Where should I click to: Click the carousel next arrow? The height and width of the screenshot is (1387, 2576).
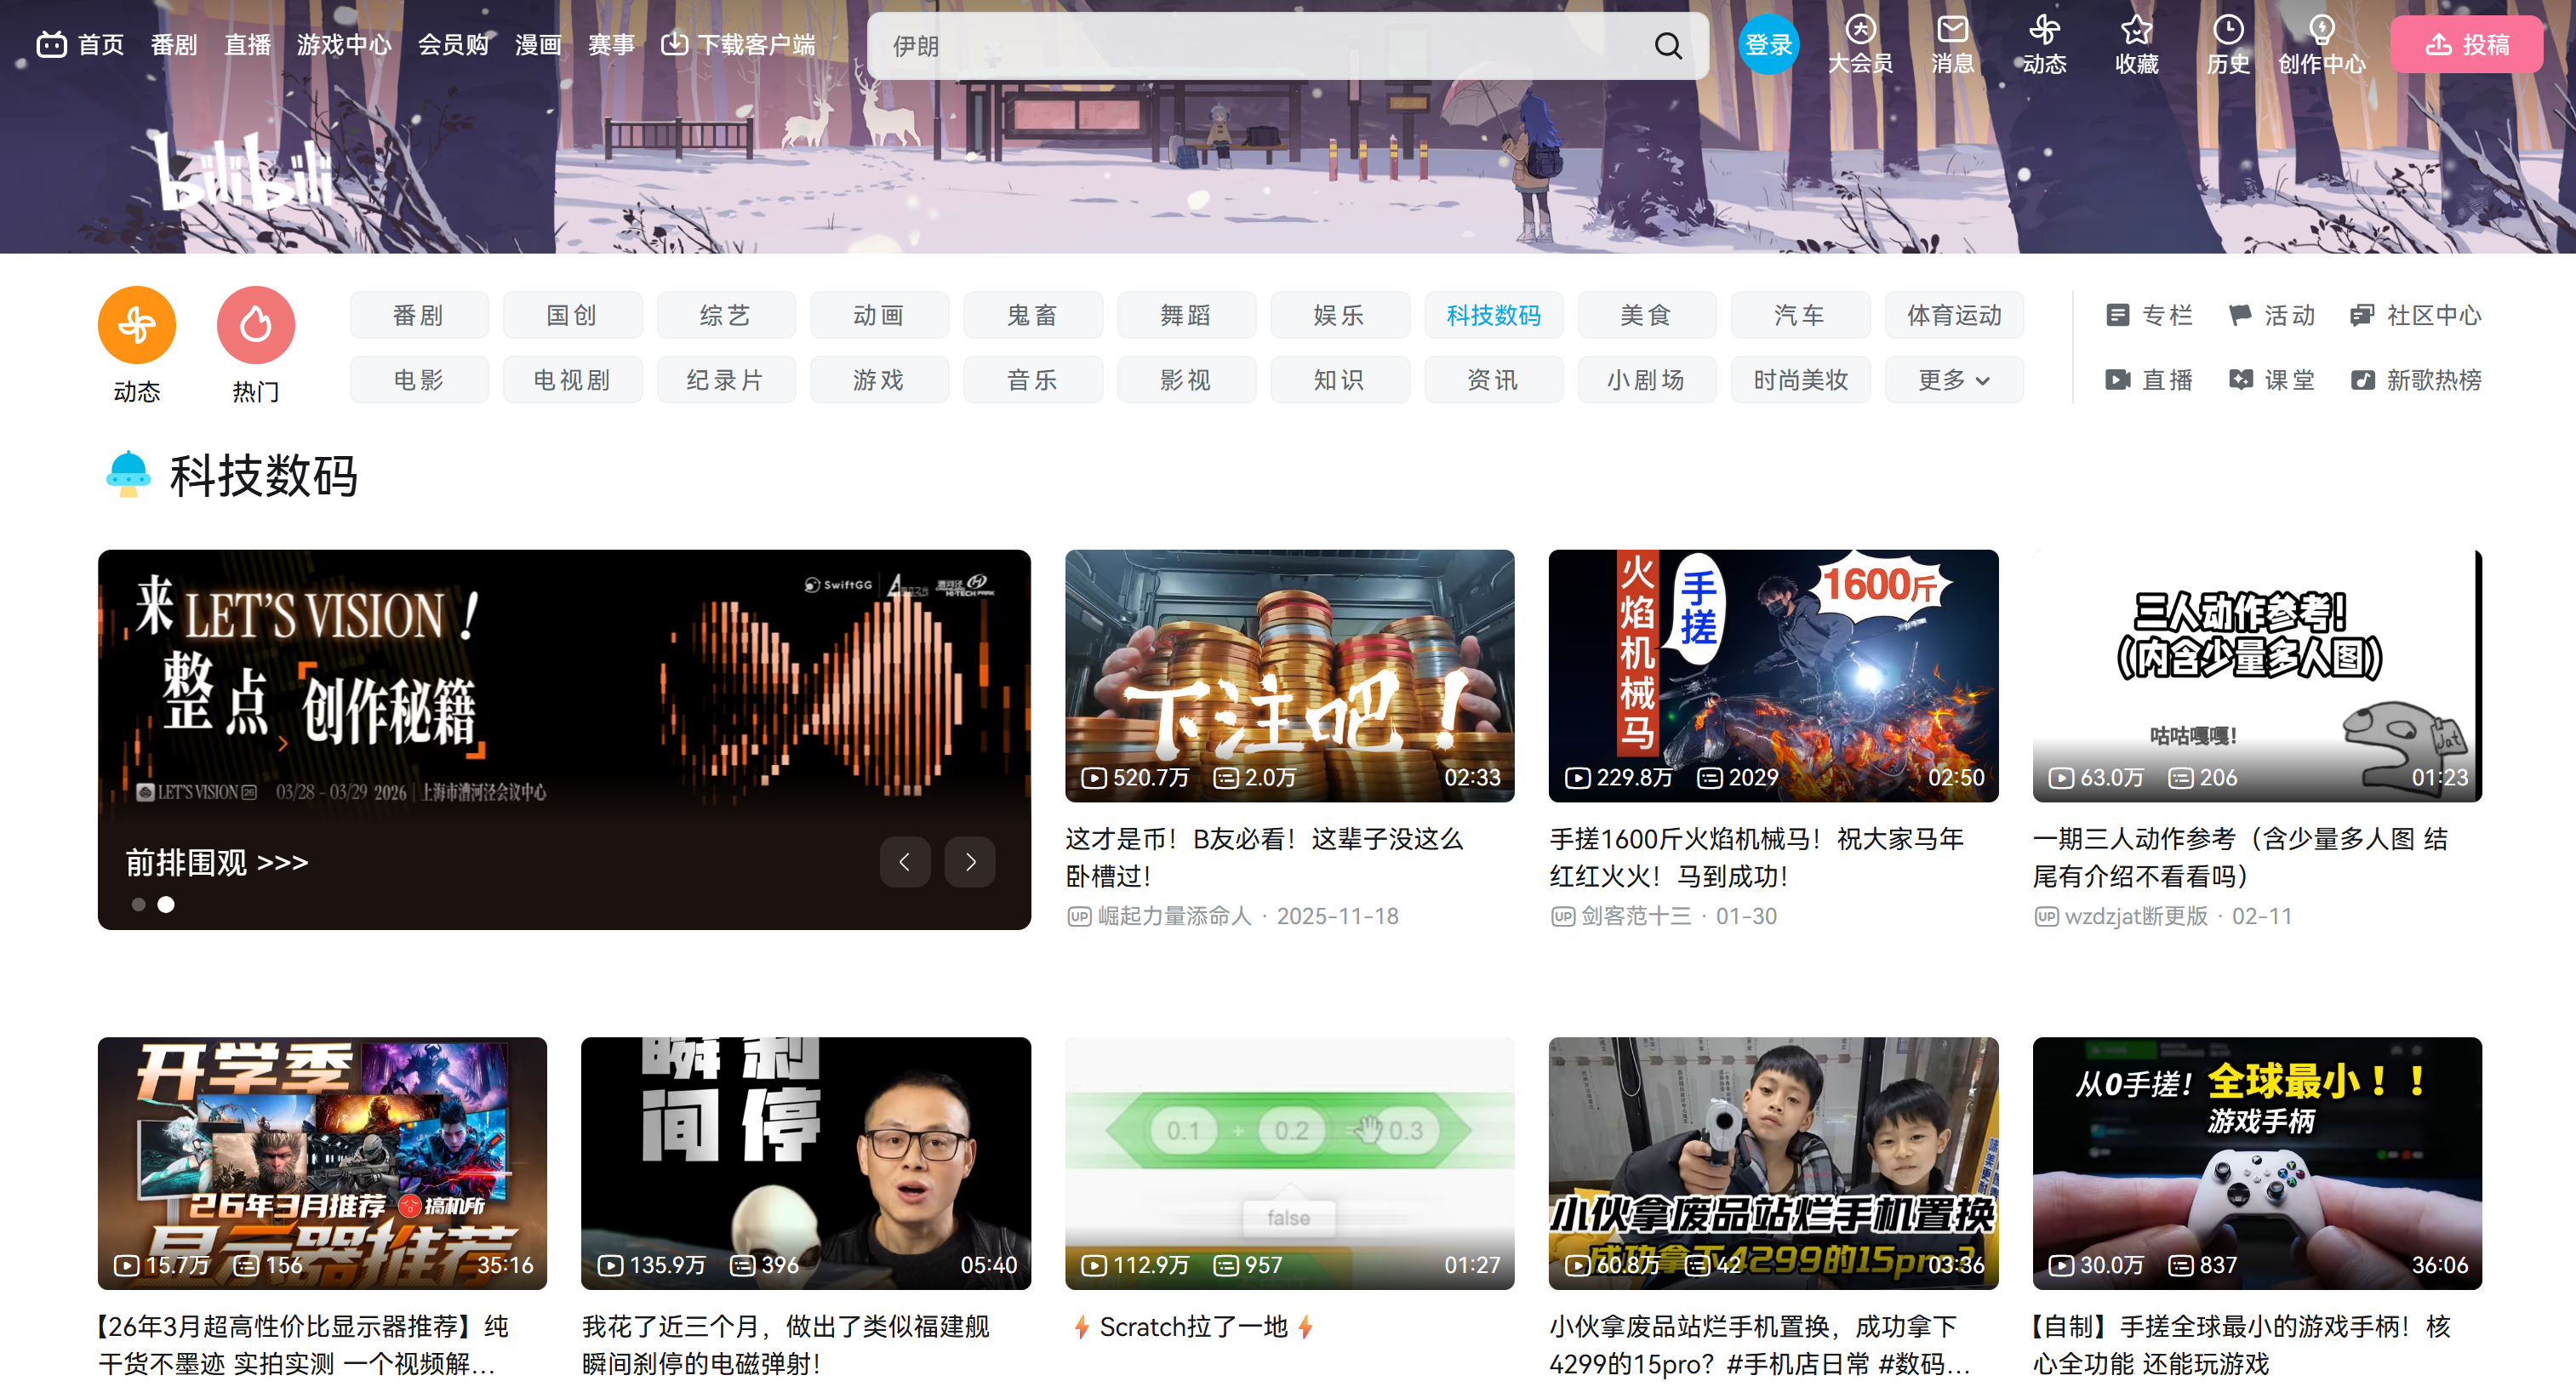(x=969, y=861)
